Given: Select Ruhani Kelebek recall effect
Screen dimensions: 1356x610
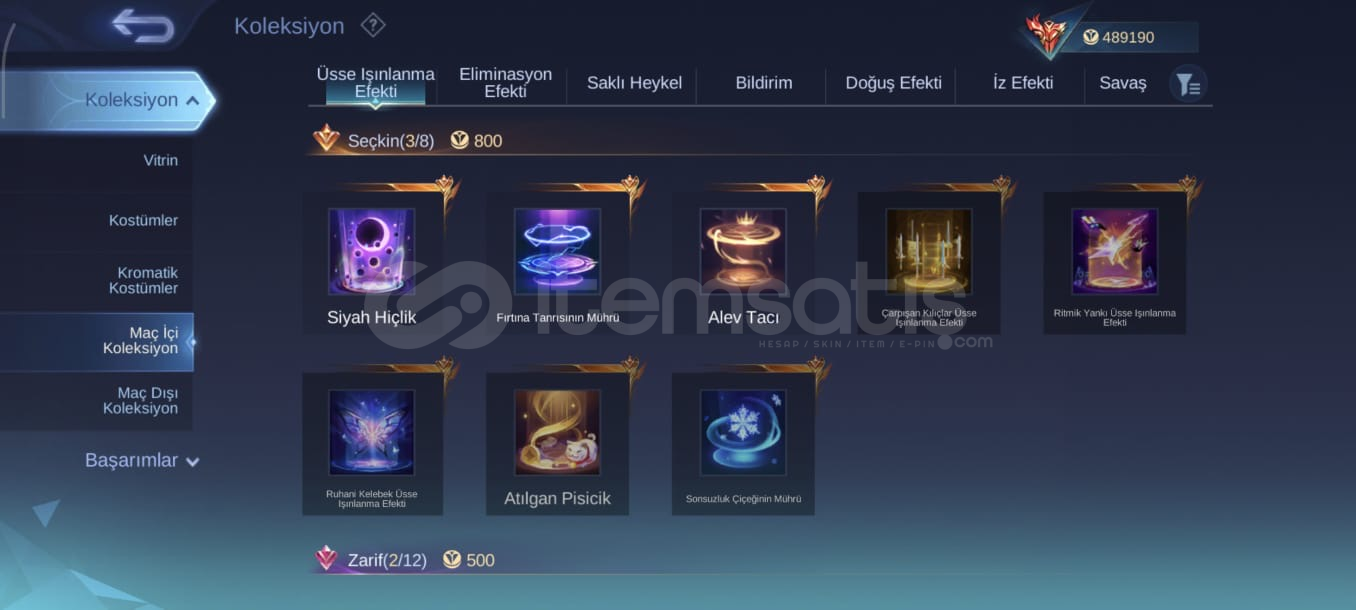Looking at the screenshot, I should (373, 444).
